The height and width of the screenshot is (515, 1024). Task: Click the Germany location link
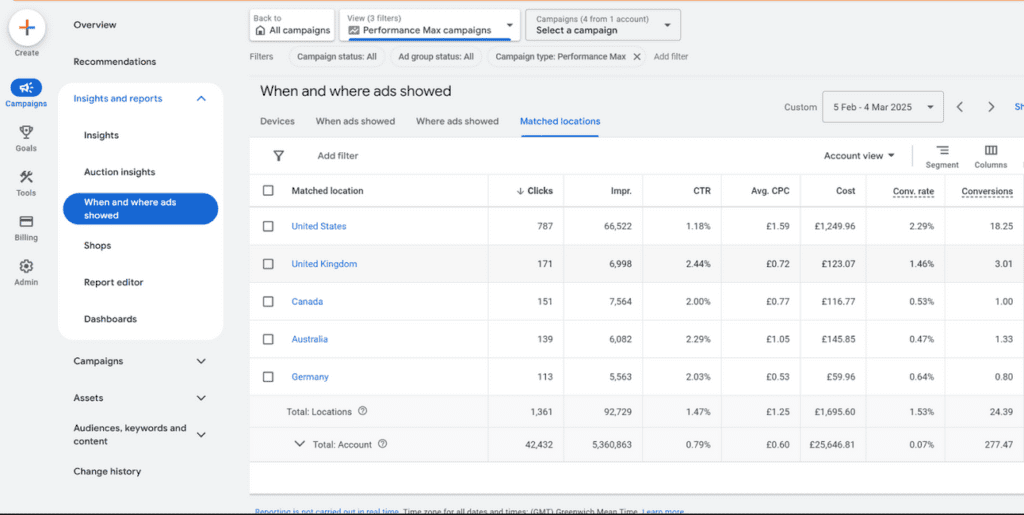pos(310,377)
